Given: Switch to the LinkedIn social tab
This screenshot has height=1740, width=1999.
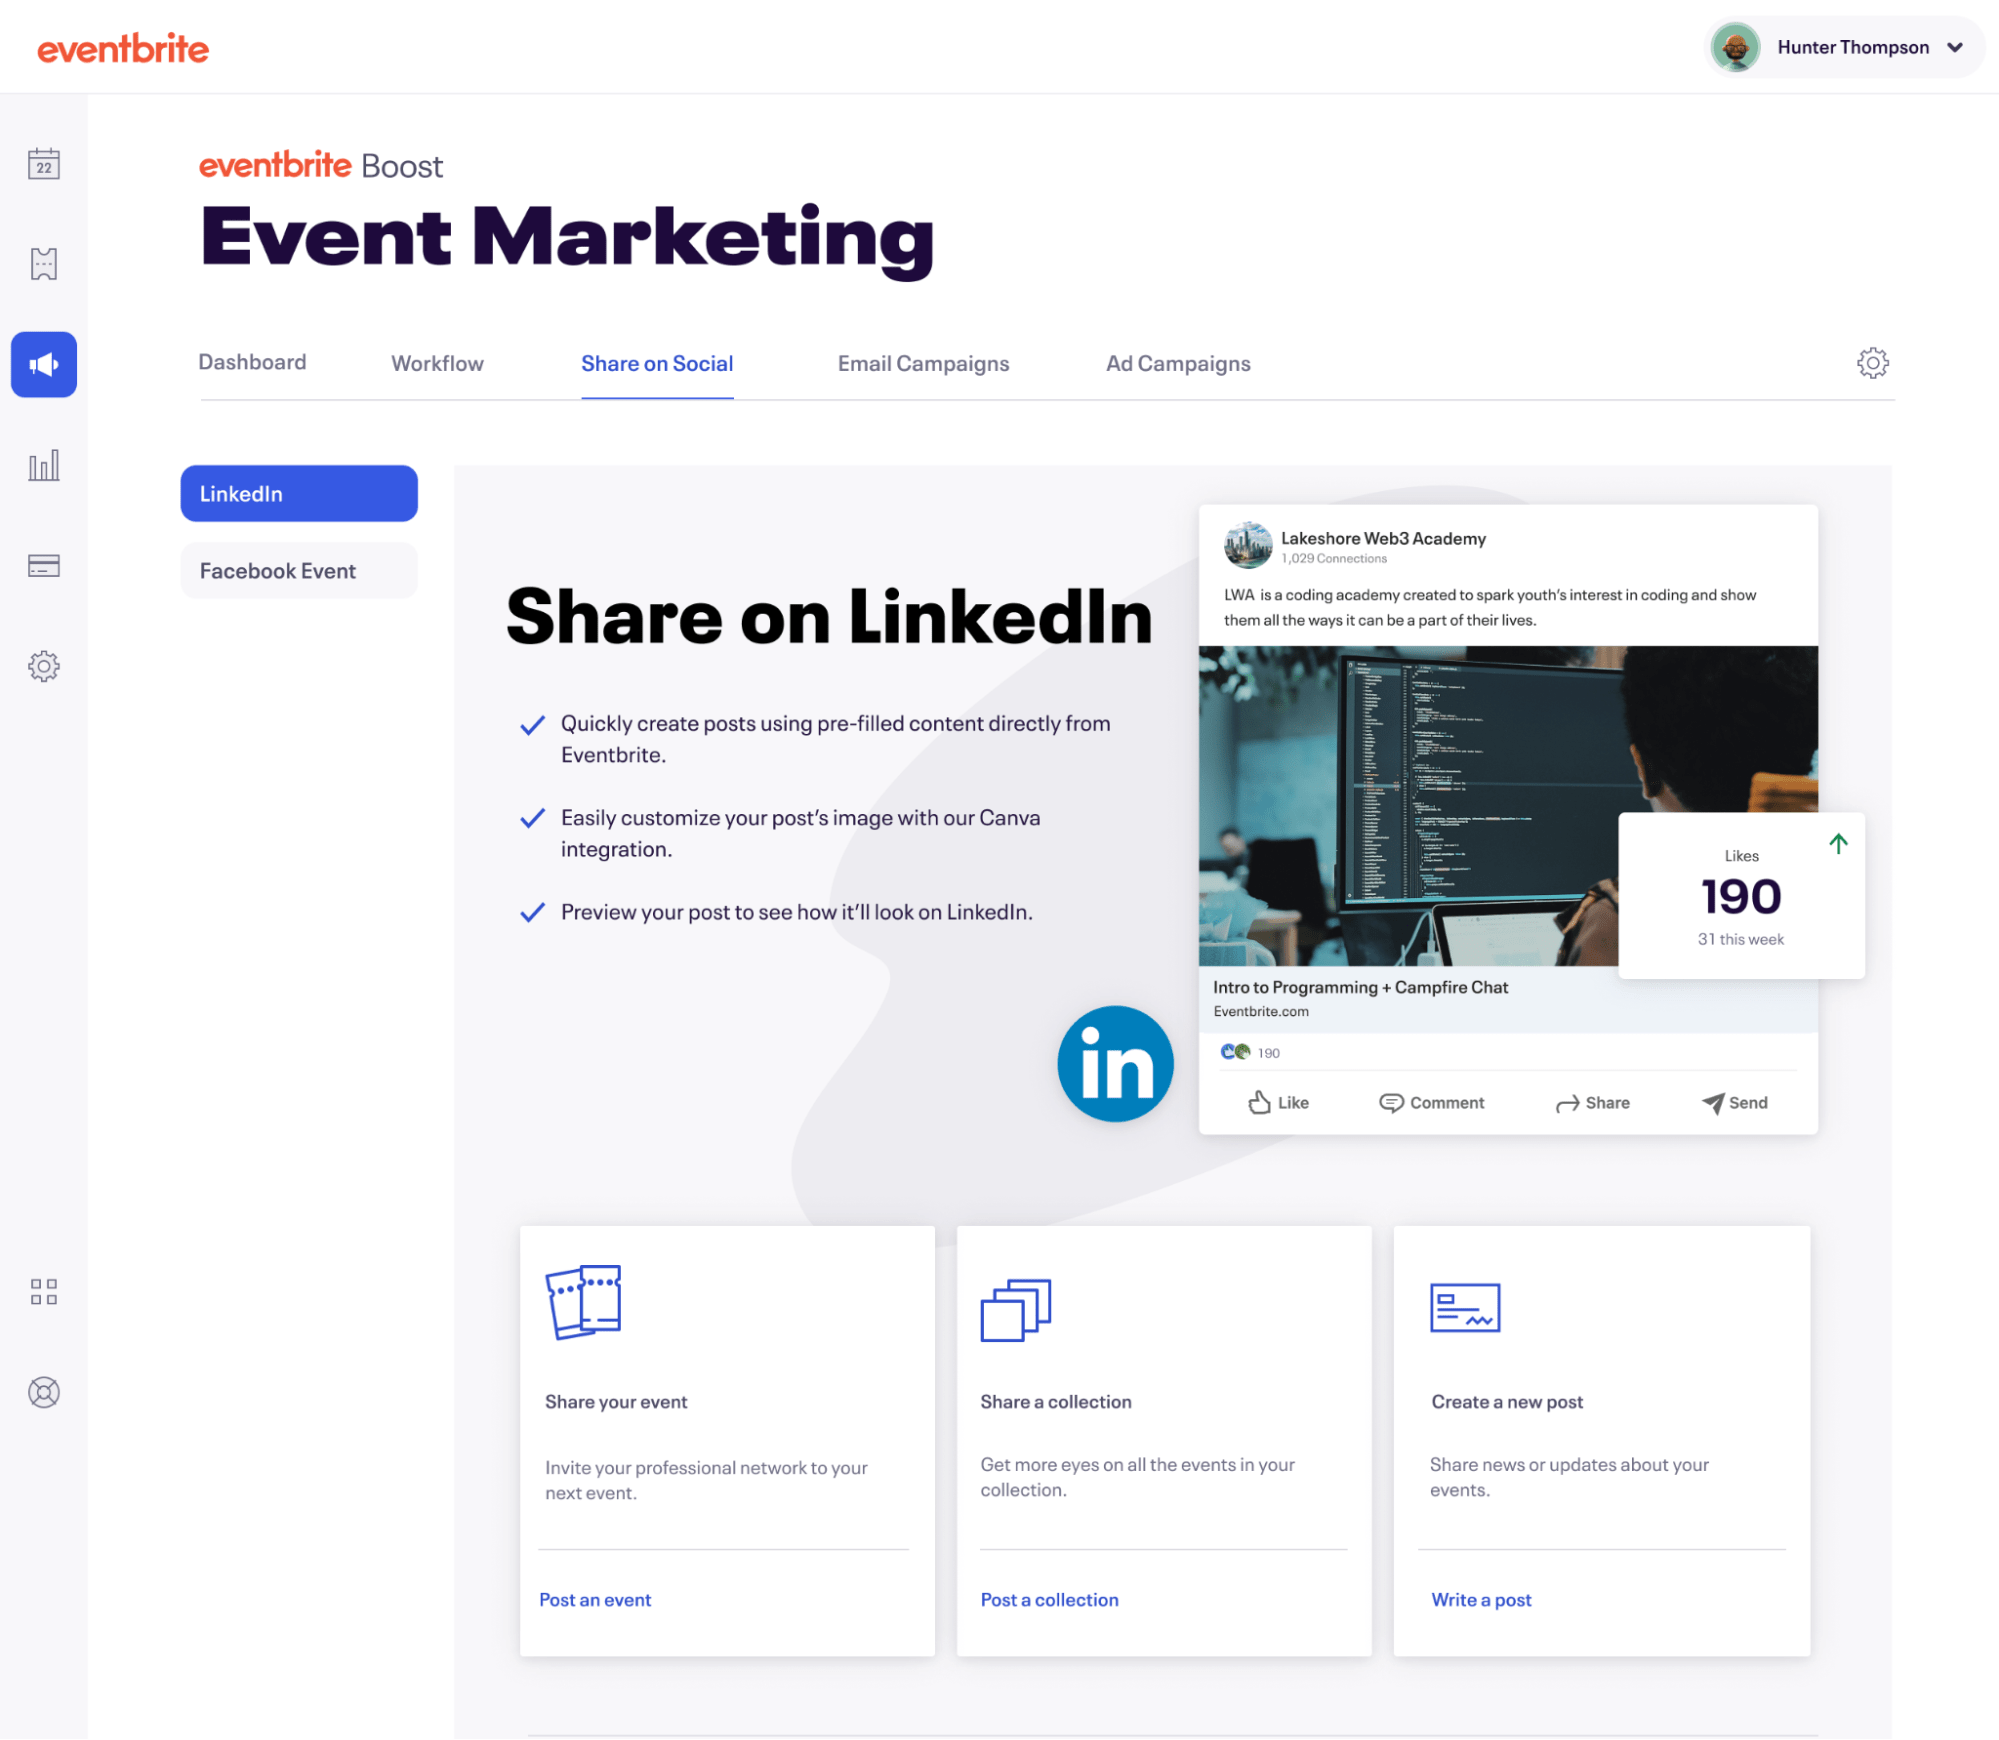Looking at the screenshot, I should (x=297, y=491).
